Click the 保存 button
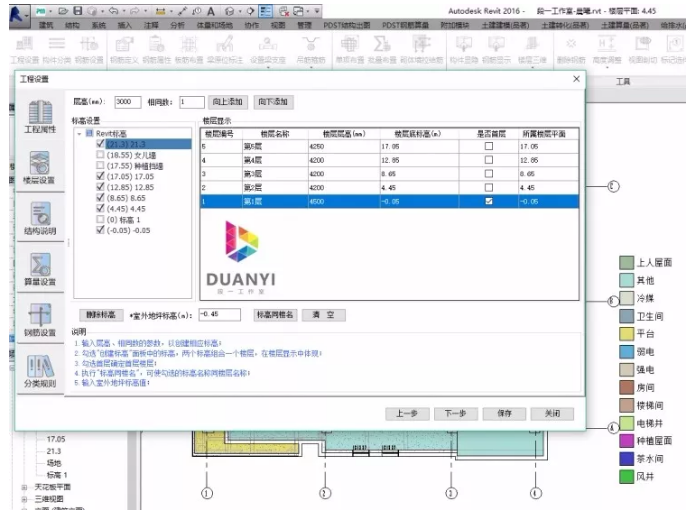 (504, 414)
